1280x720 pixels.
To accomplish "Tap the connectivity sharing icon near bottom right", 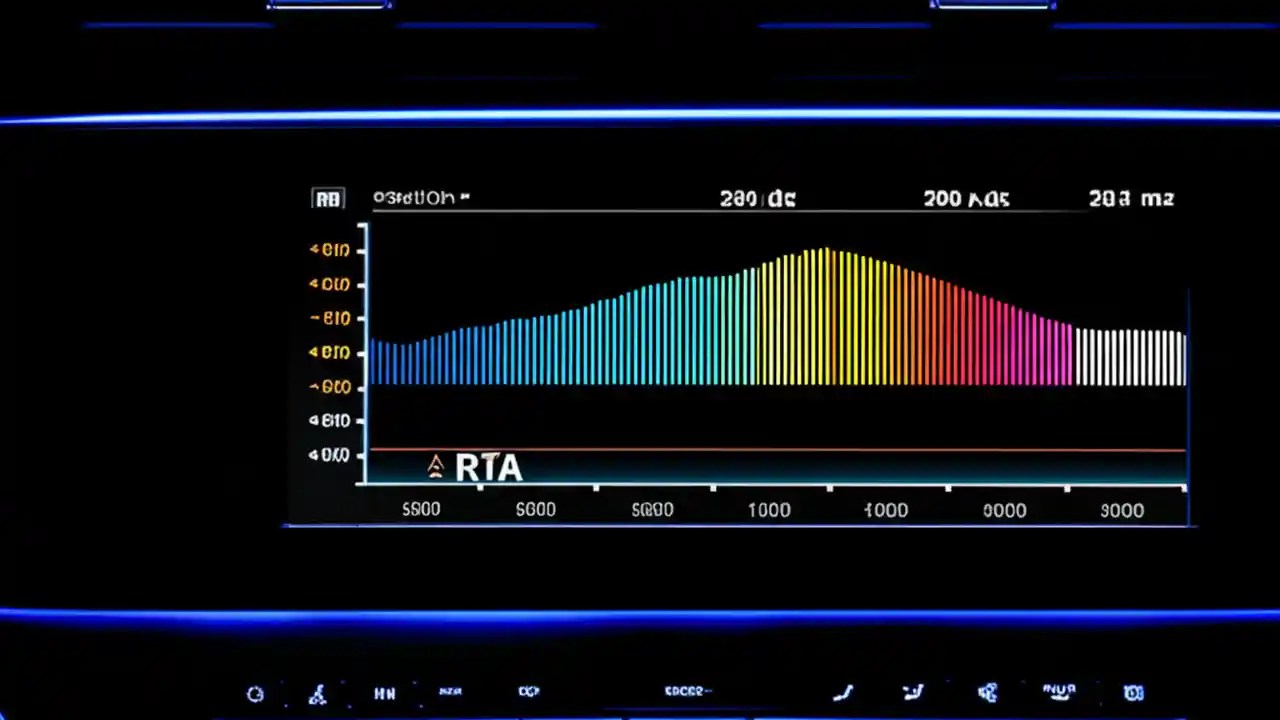I will 987,692.
